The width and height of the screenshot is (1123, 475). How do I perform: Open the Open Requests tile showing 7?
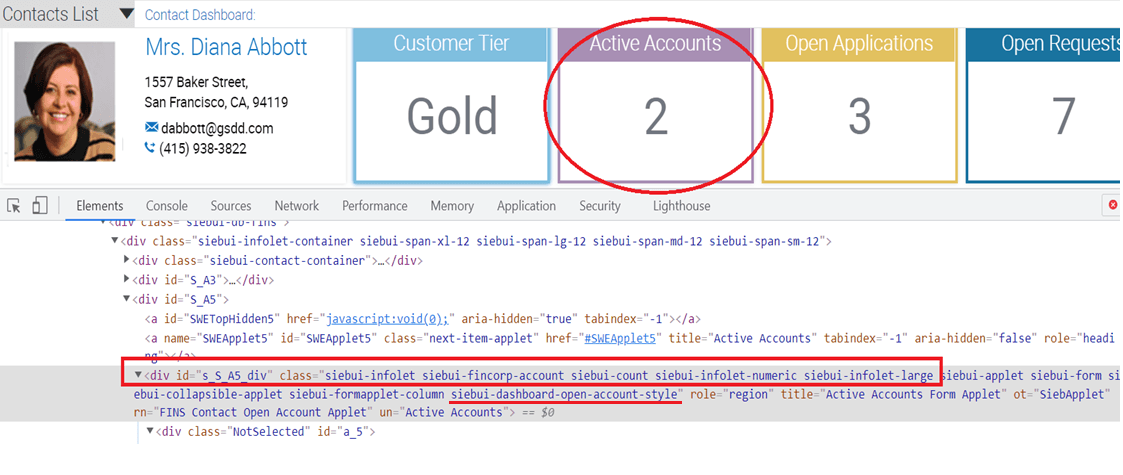(1044, 105)
